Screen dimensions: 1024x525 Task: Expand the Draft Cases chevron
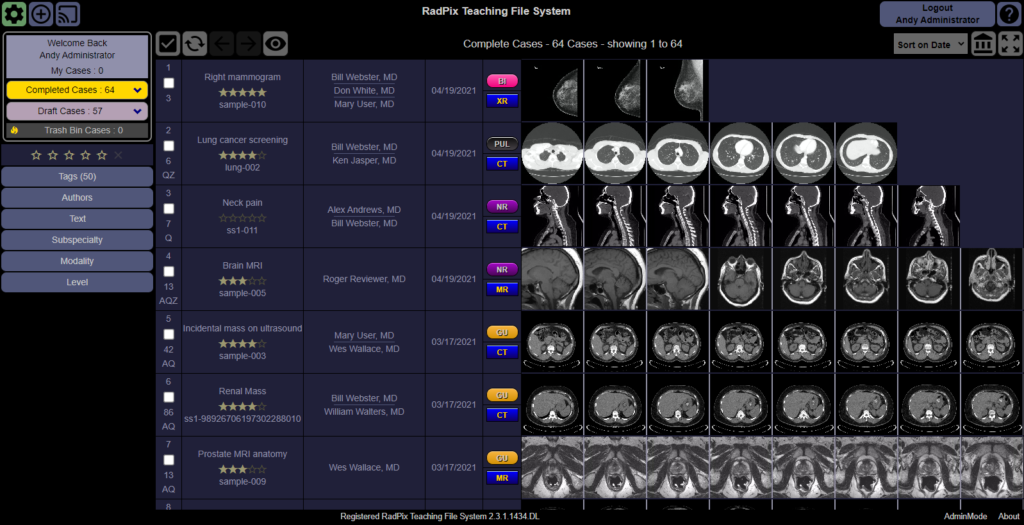click(137, 111)
